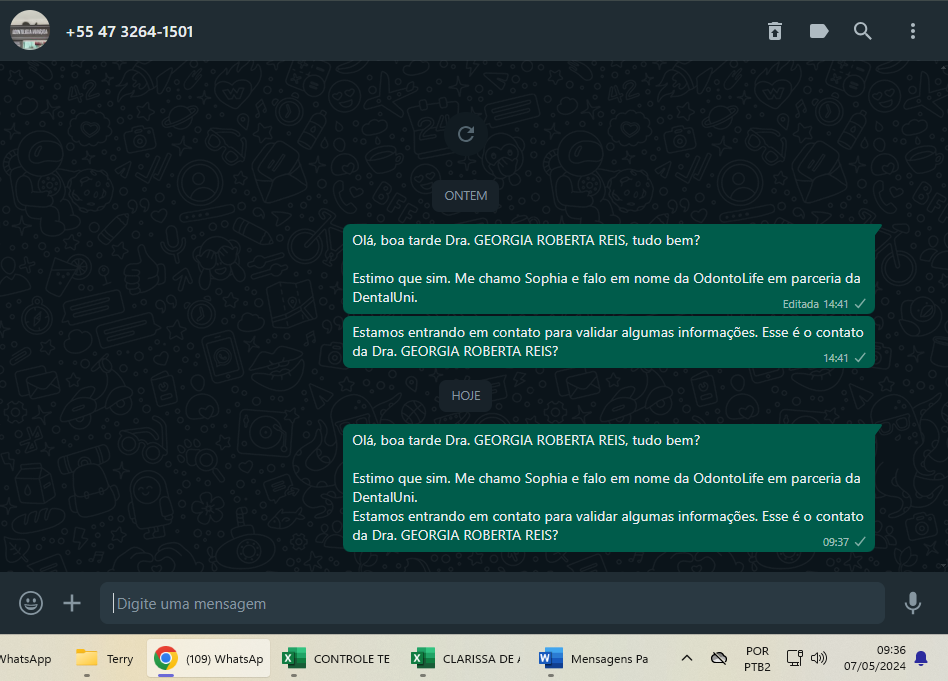Select today's message sent at 09:37
This screenshot has height=681, width=948.
coord(609,488)
